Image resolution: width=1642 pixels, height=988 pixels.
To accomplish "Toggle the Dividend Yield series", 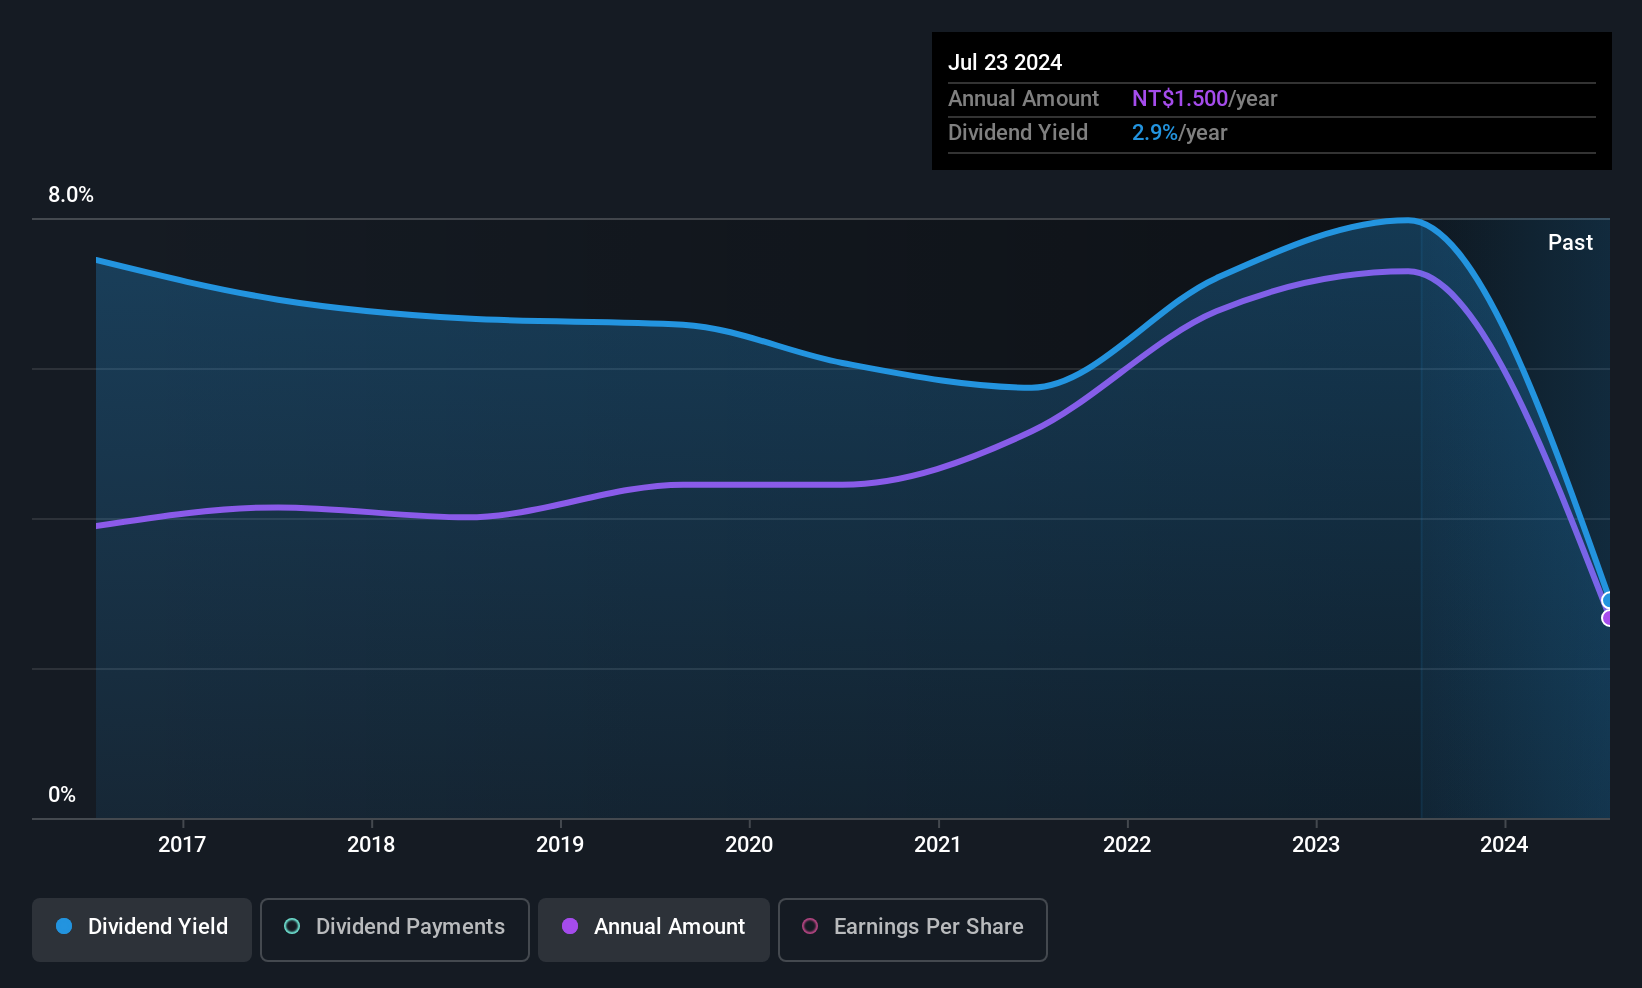I will [142, 930].
